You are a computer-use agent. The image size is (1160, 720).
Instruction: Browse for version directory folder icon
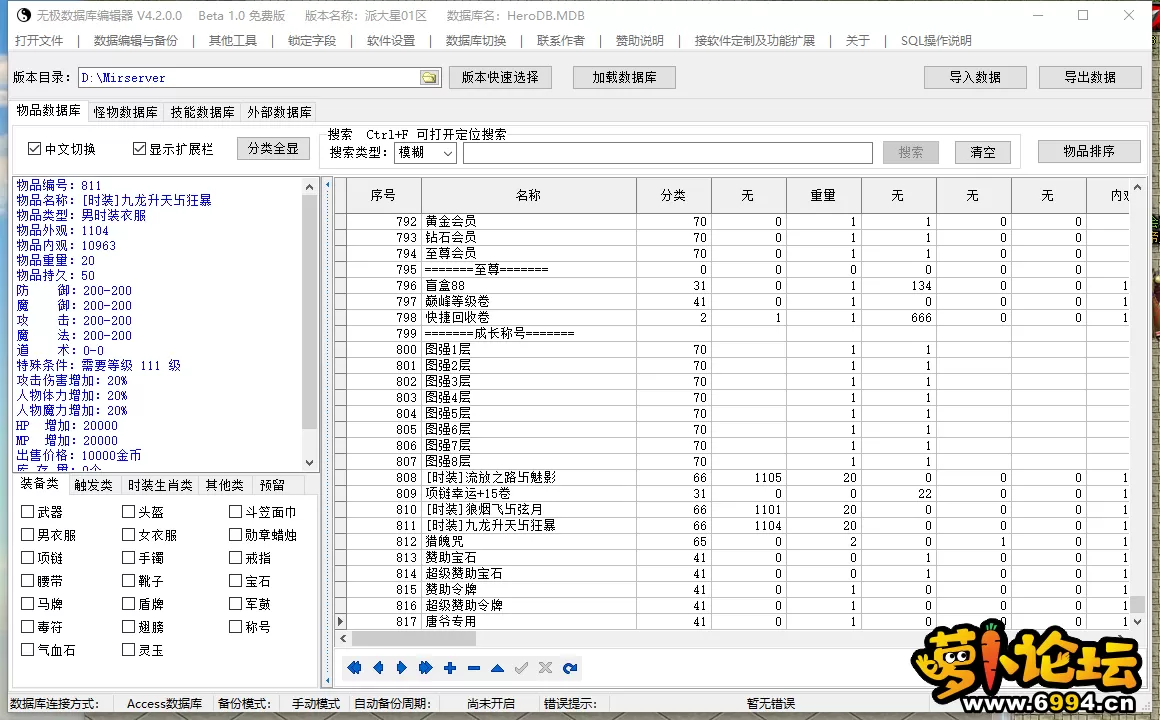429,78
